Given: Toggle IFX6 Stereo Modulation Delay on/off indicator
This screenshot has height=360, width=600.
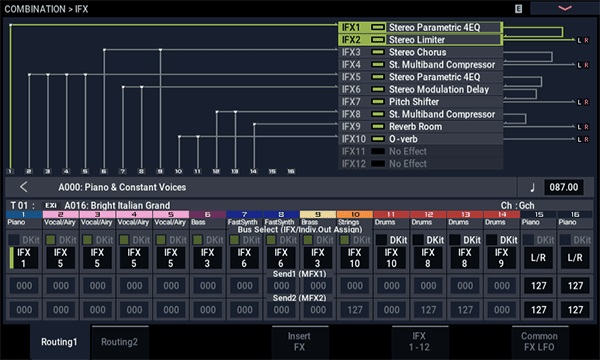Looking at the screenshot, I should [378, 89].
